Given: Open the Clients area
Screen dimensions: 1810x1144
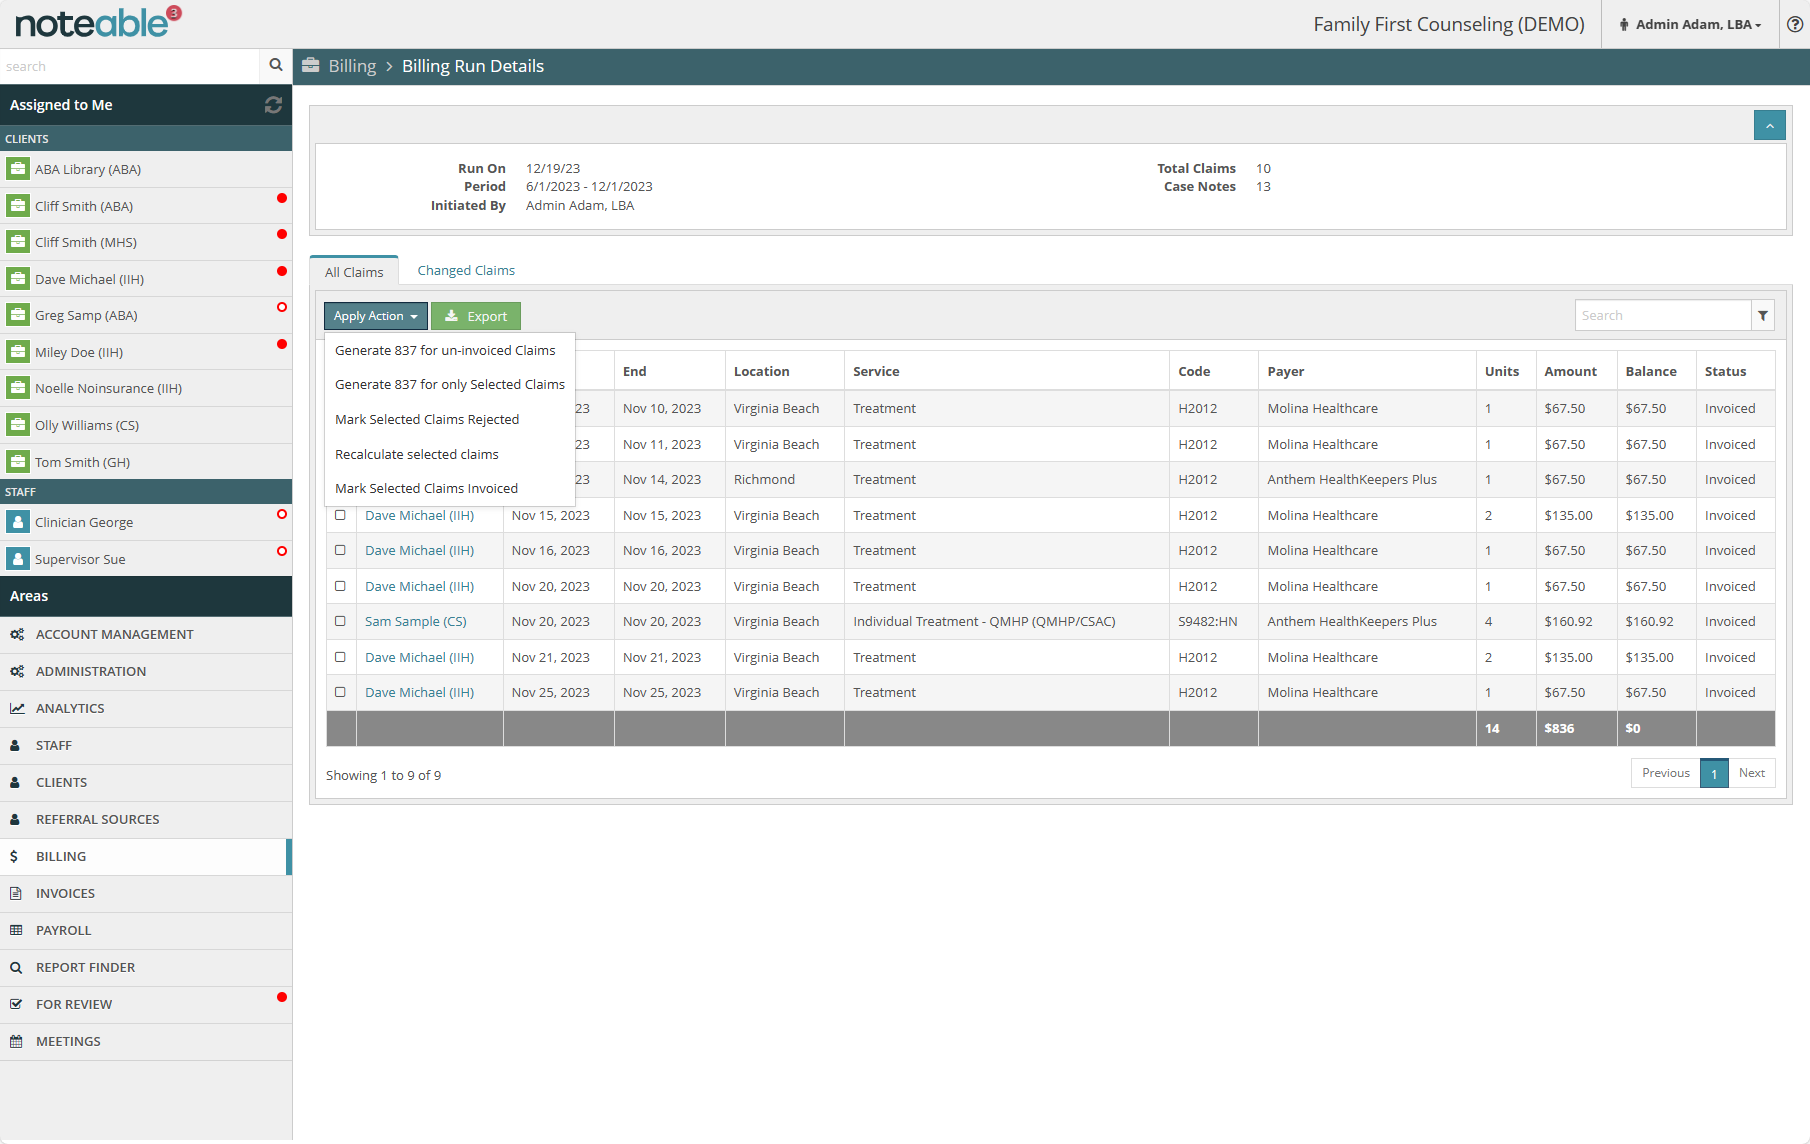Looking at the screenshot, I should pos(146,782).
